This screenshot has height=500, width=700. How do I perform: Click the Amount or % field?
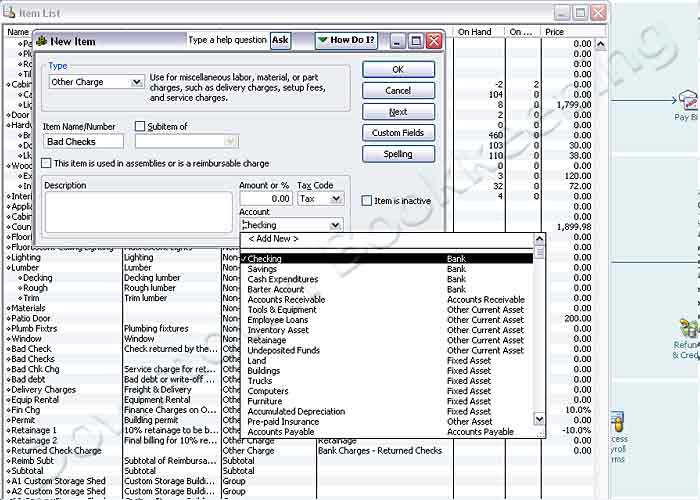[267, 199]
